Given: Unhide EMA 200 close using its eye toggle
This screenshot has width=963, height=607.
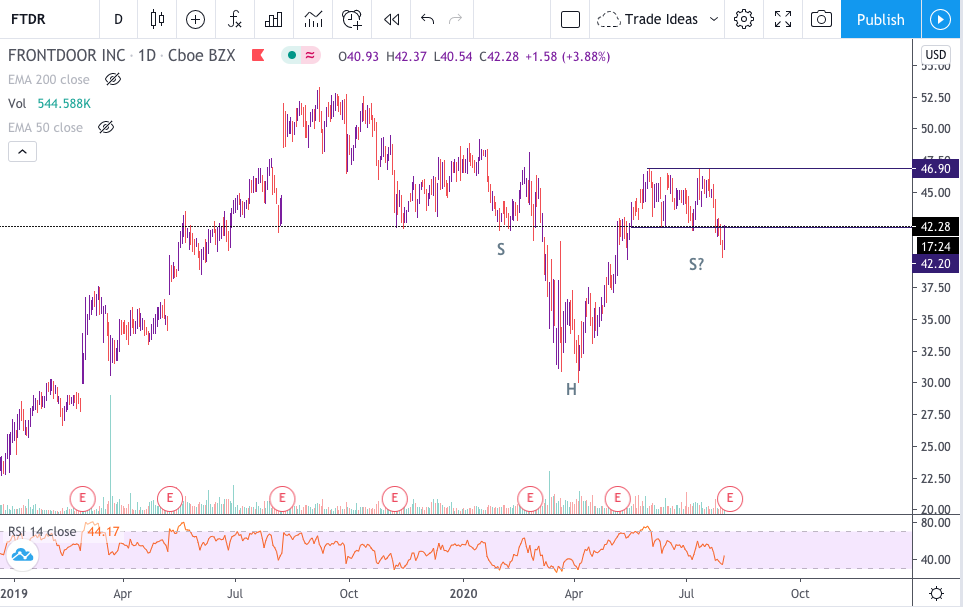Looking at the screenshot, I should click(112, 79).
